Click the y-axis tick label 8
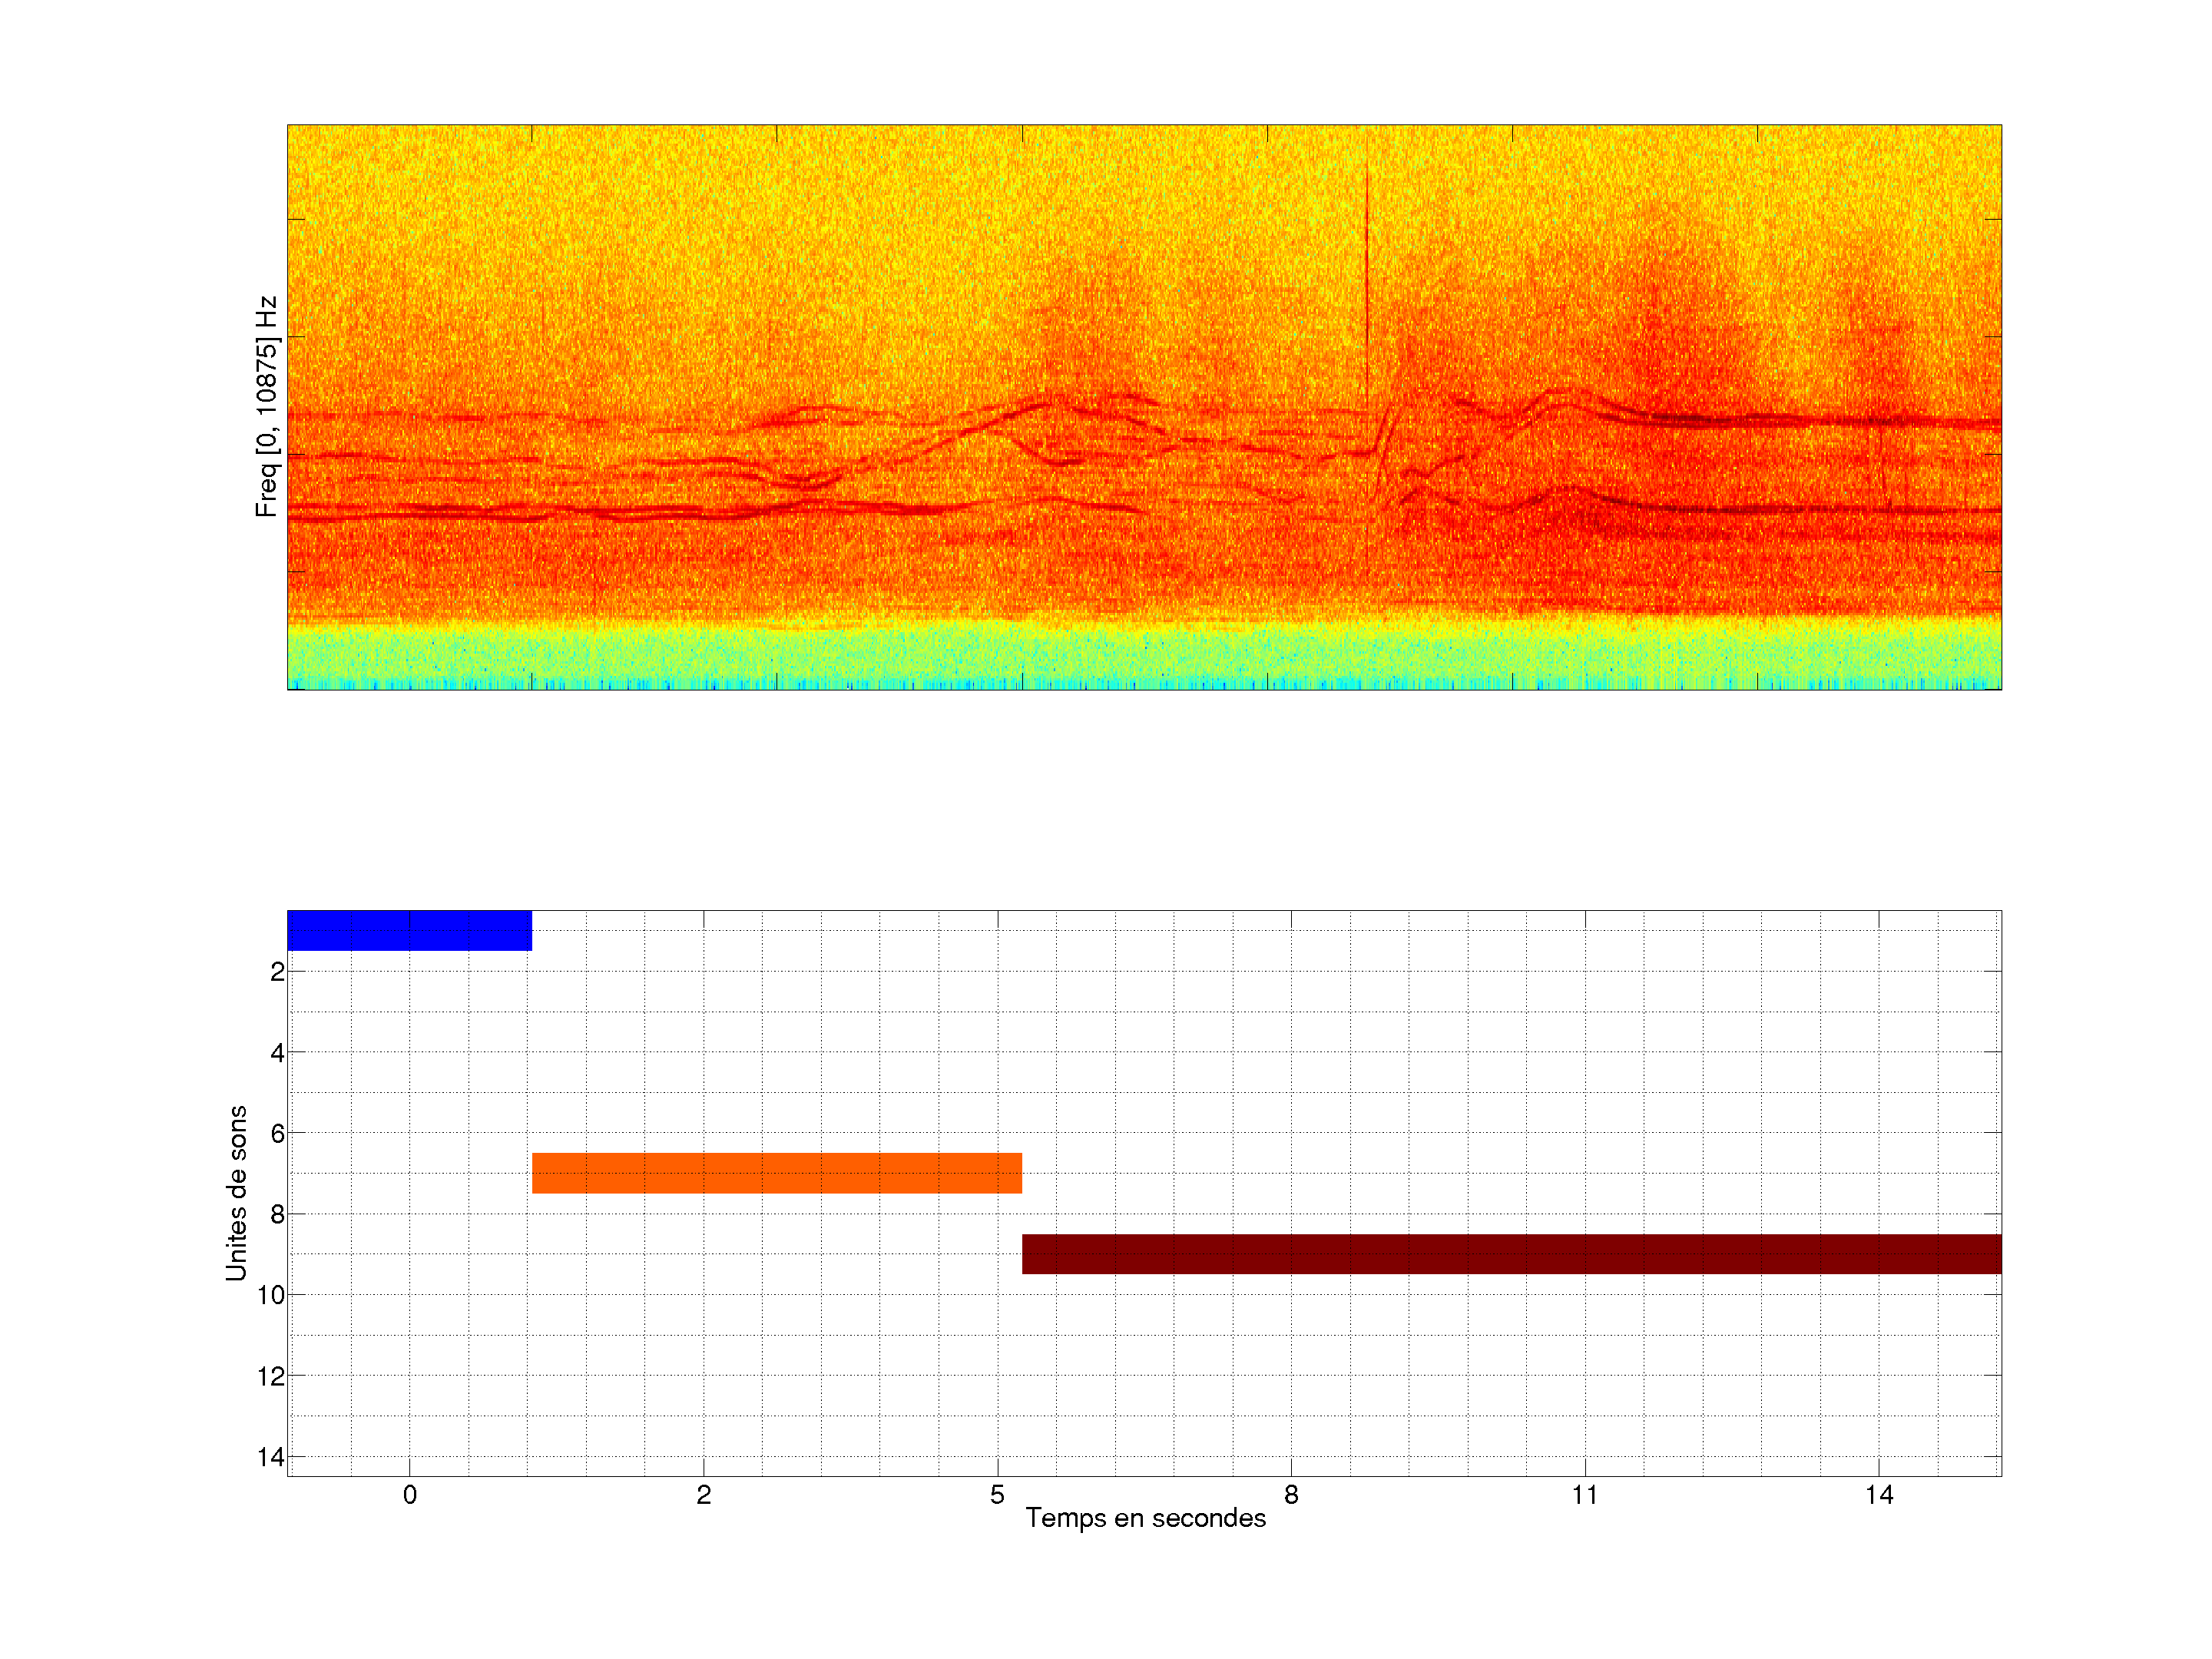 pos(277,1215)
